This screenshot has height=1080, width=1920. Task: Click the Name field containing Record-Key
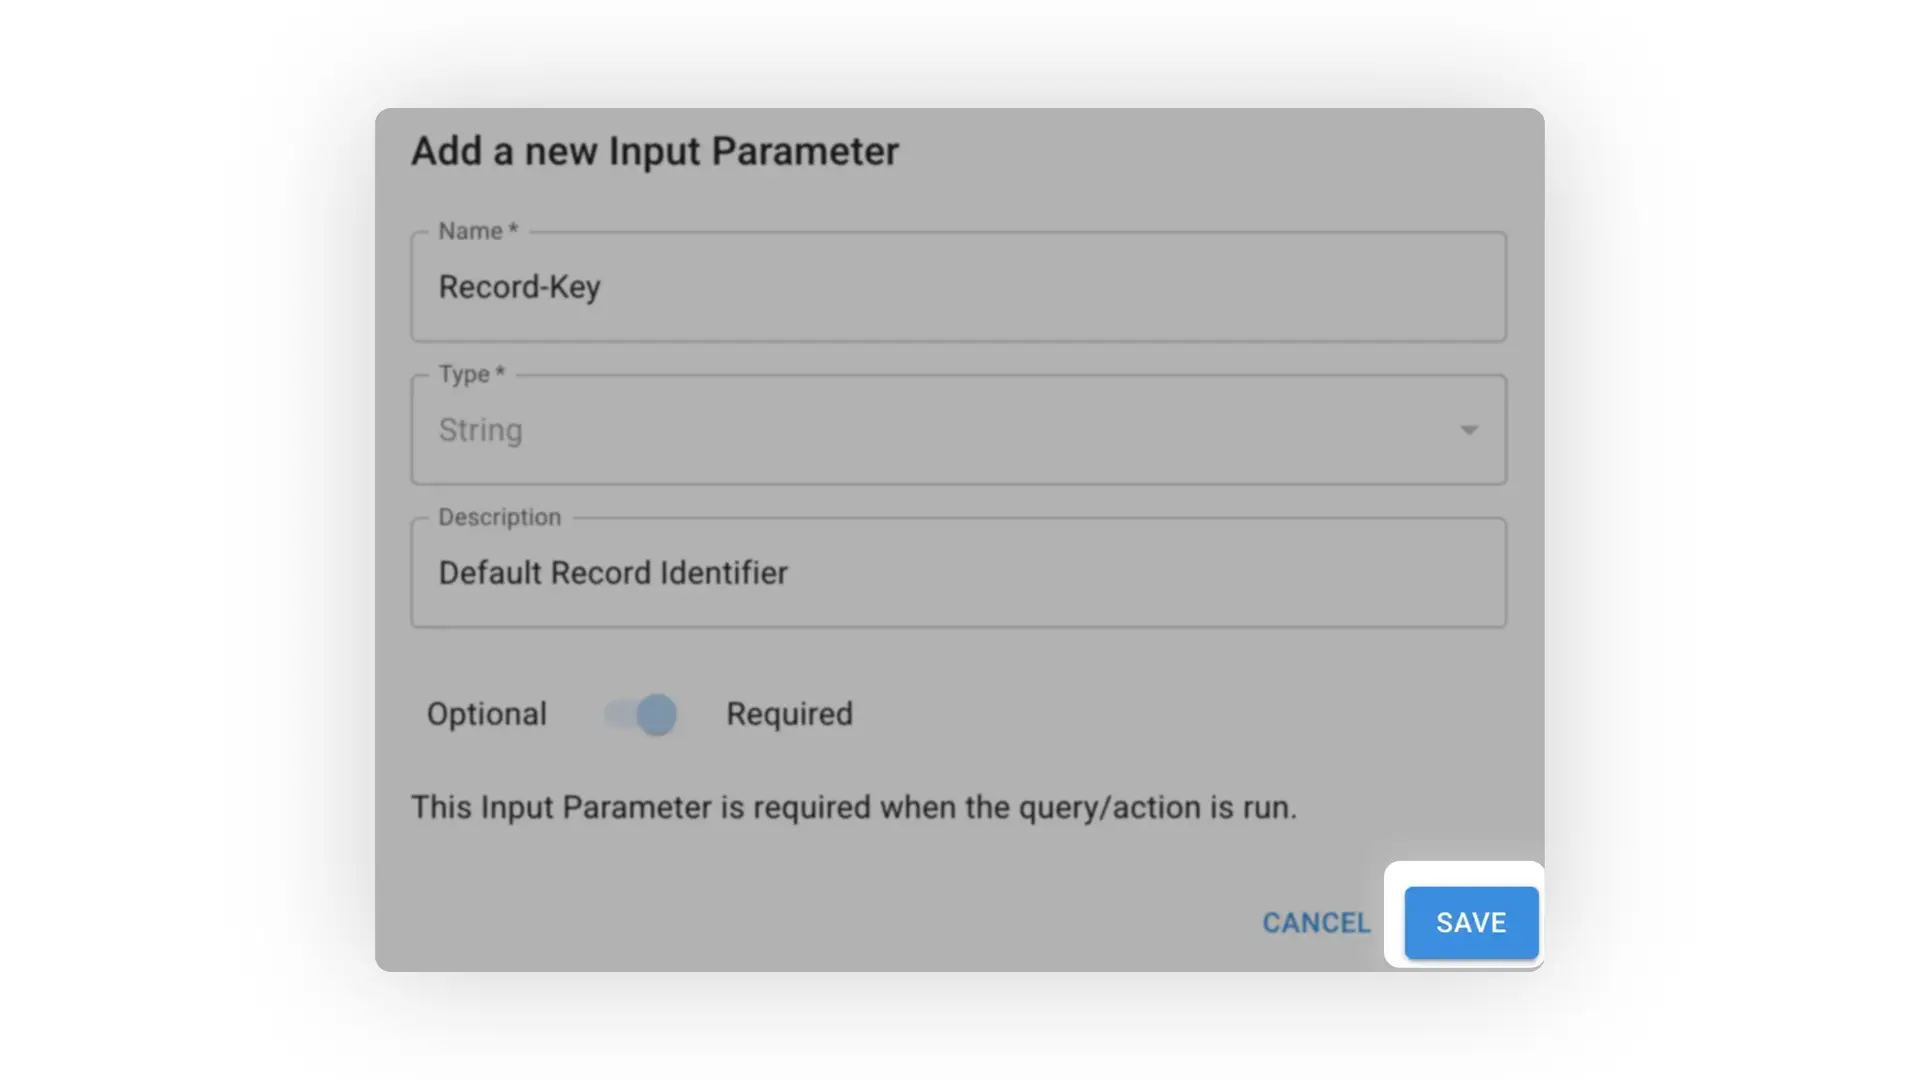(x=957, y=287)
